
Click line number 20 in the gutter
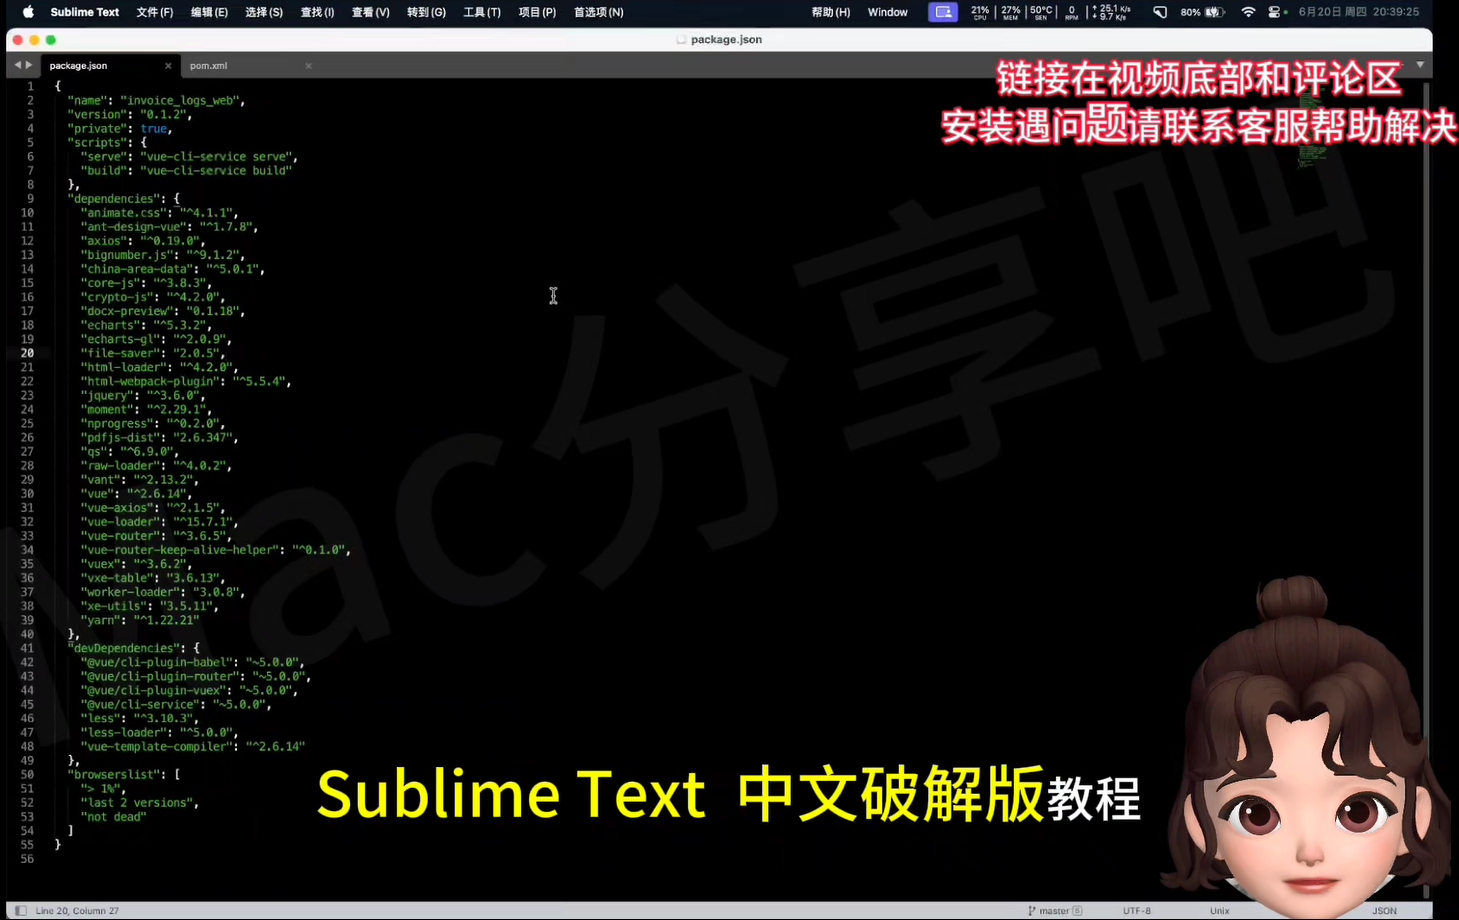tap(27, 353)
